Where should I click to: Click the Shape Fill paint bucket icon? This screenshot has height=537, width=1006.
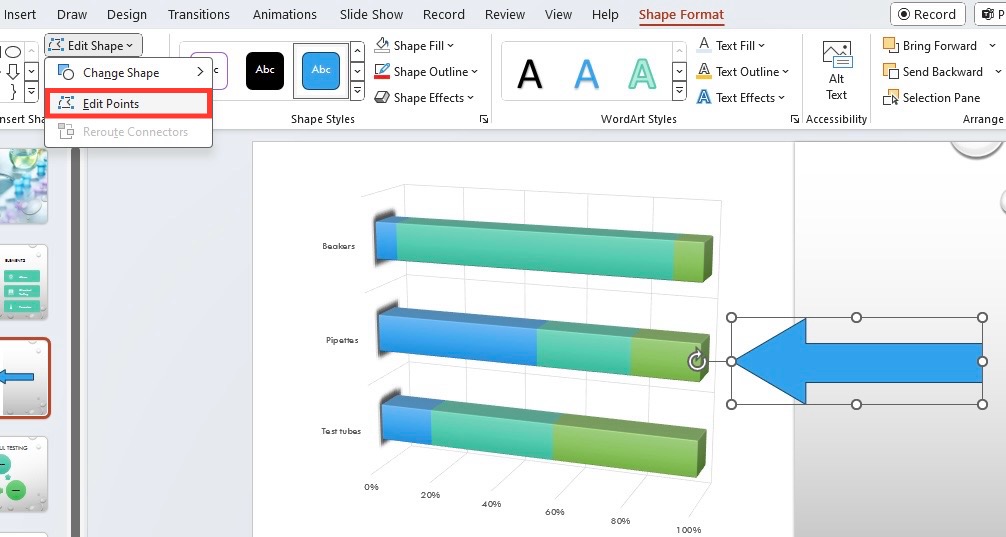coord(382,46)
